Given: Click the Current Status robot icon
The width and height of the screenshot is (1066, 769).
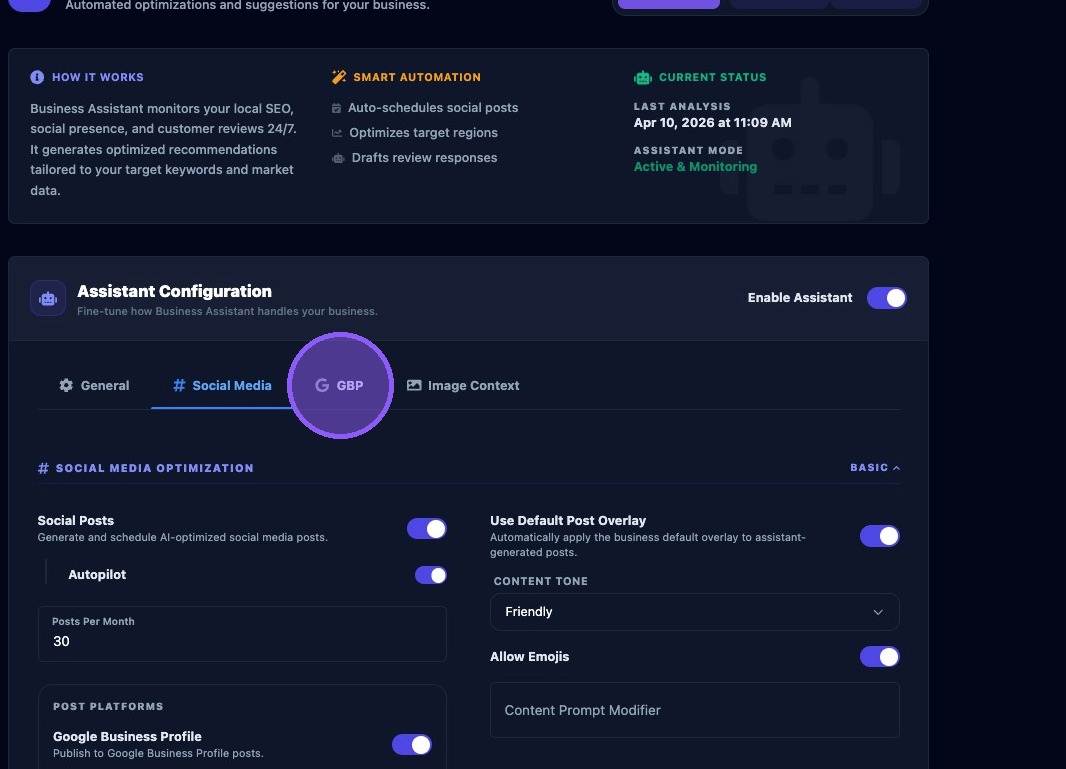Looking at the screenshot, I should coord(642,78).
